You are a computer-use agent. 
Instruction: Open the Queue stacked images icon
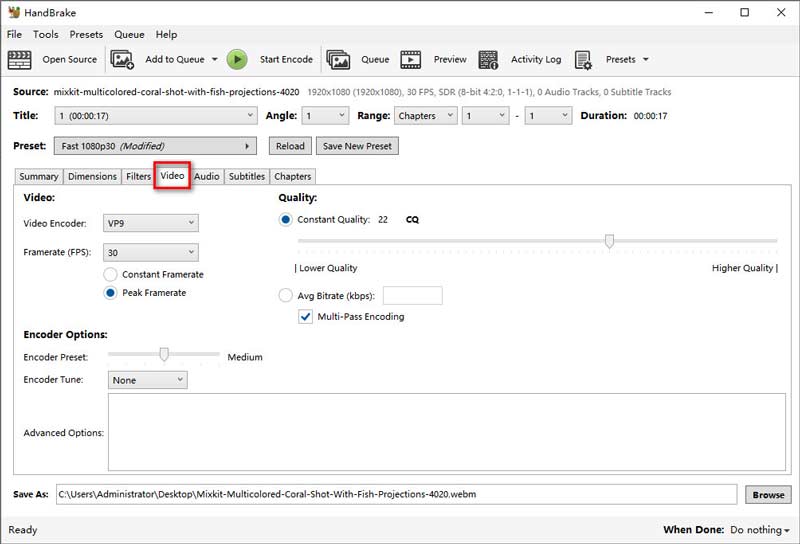pyautogui.click(x=338, y=60)
